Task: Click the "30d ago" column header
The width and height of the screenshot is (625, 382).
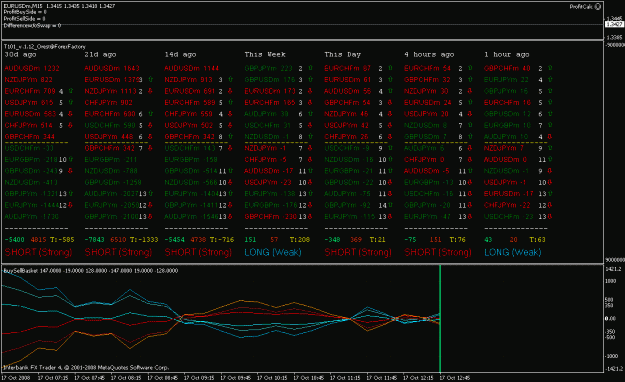Action: (x=20, y=55)
